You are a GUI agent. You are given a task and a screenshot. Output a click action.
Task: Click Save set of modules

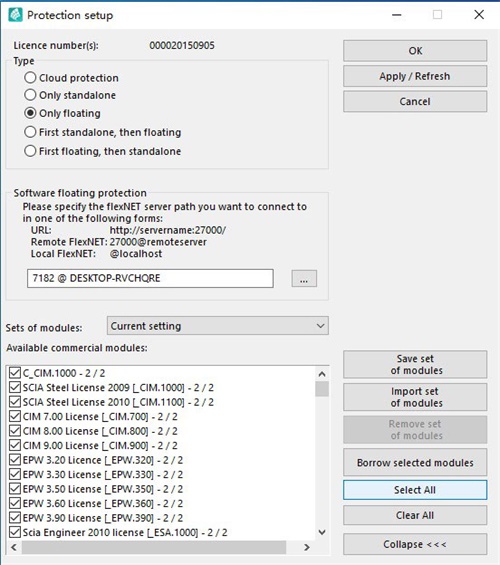(x=415, y=364)
